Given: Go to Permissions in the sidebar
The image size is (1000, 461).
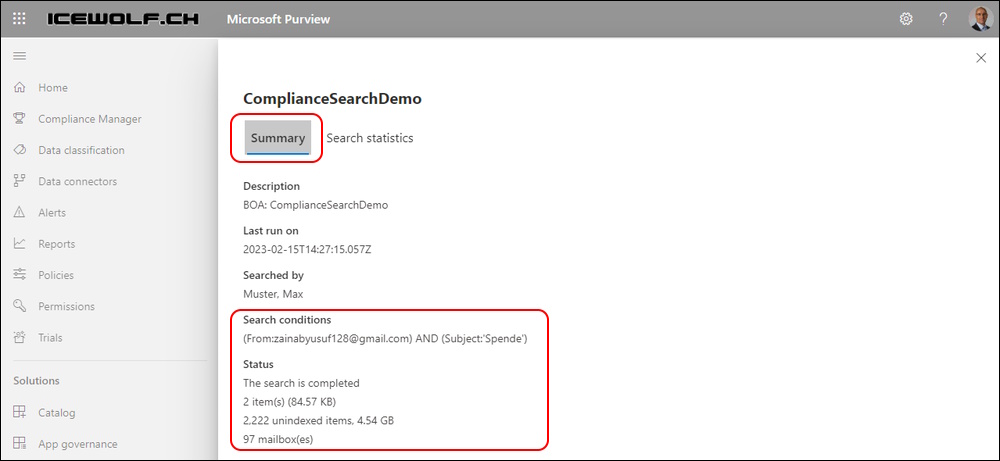Looking at the screenshot, I should coord(66,306).
